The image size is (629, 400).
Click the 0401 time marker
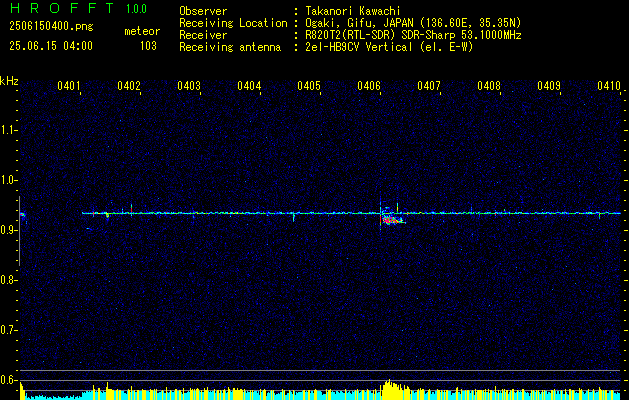pos(69,85)
